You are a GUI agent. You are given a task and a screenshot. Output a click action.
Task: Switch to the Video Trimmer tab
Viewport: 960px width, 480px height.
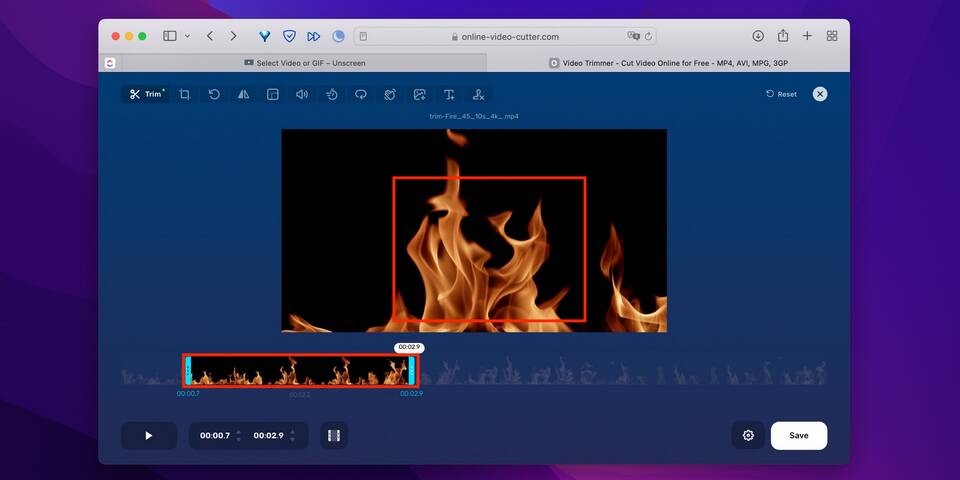pyautogui.click(x=668, y=63)
